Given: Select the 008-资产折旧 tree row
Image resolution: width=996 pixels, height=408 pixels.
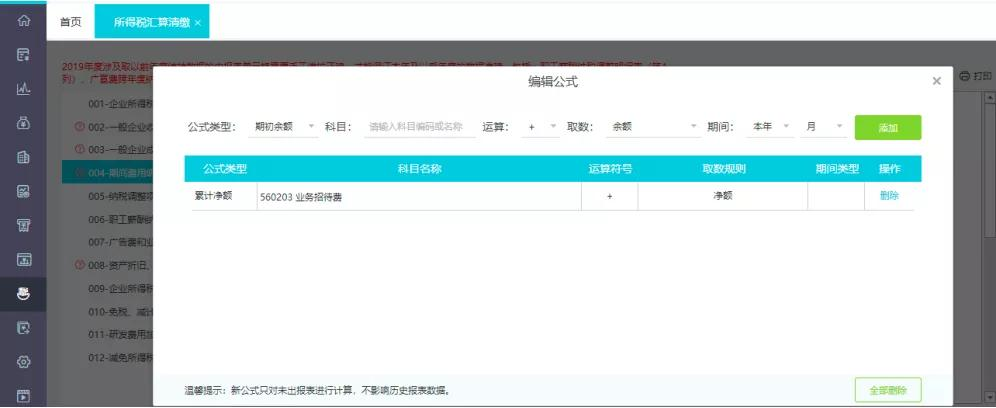Looking at the screenshot, I should tap(108, 265).
